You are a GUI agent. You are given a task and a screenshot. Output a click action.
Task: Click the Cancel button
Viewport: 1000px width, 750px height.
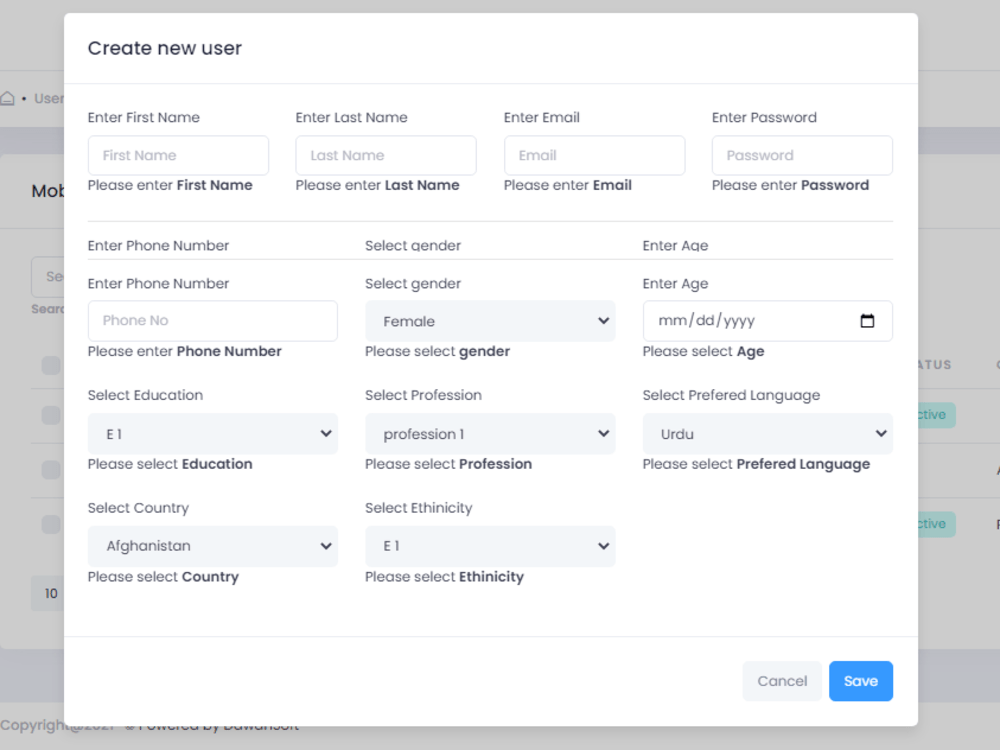[782, 681]
